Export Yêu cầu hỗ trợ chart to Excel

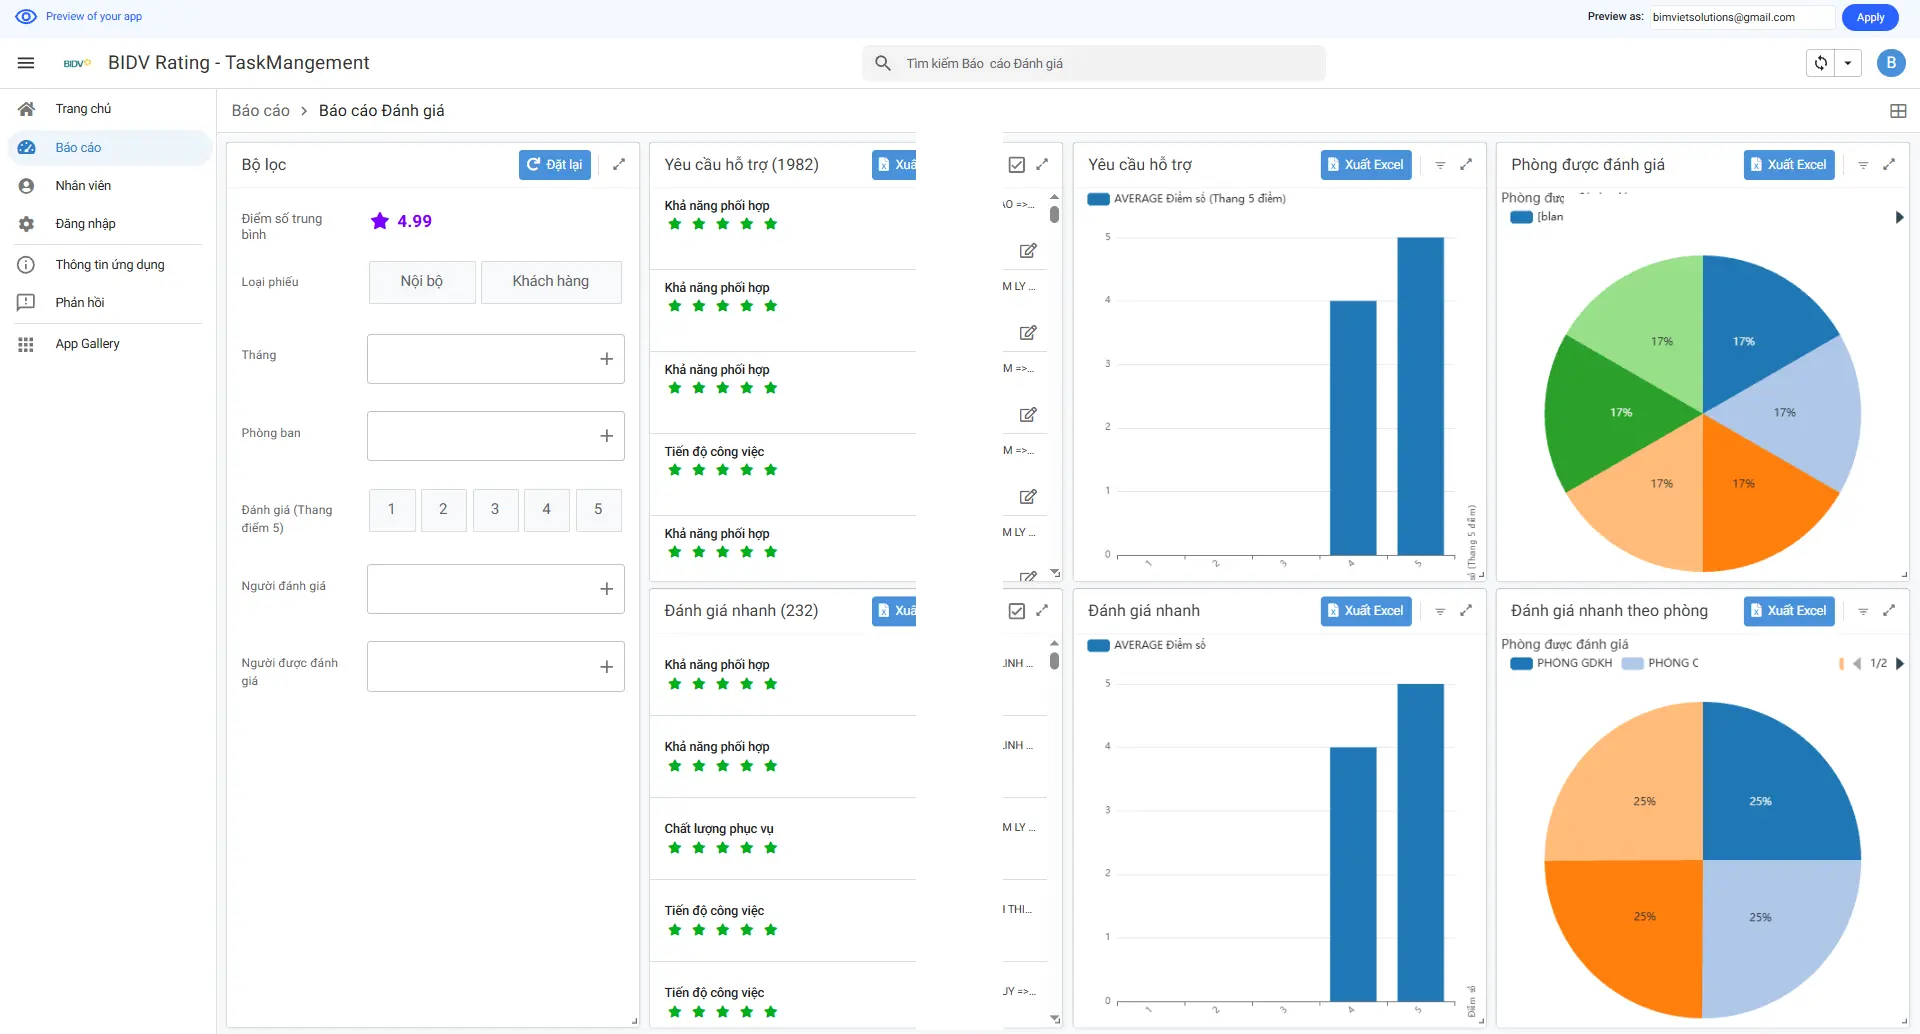pos(1366,165)
